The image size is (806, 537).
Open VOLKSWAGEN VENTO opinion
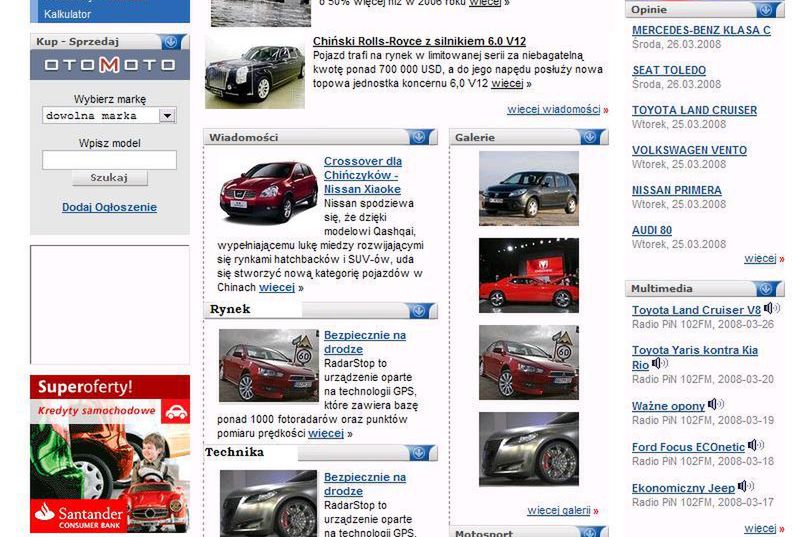click(x=689, y=151)
